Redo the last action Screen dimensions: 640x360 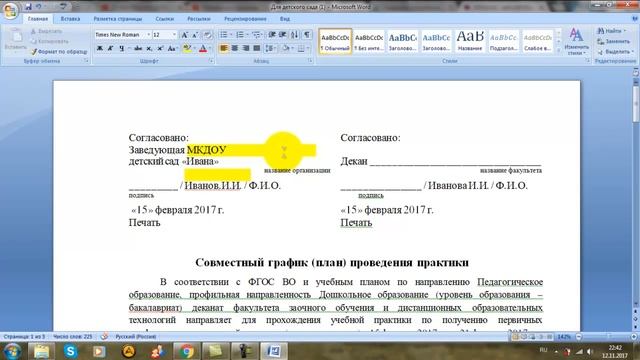coord(63,7)
